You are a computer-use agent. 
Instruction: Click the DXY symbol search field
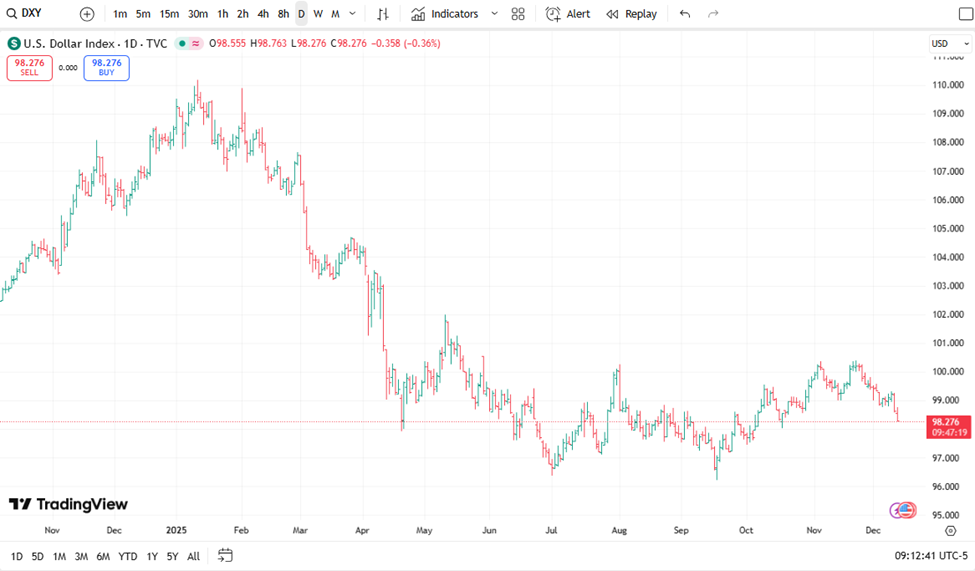point(32,14)
